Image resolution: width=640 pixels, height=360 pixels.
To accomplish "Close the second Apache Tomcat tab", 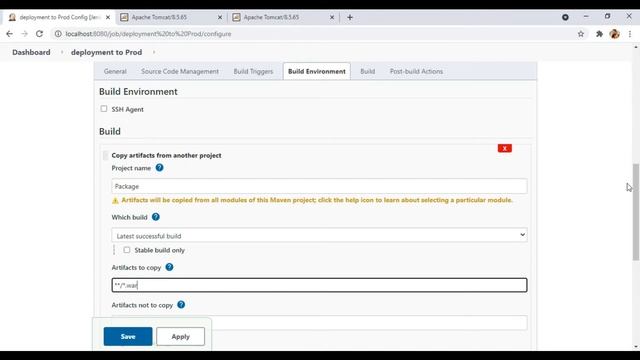I will click(x=332, y=18).
